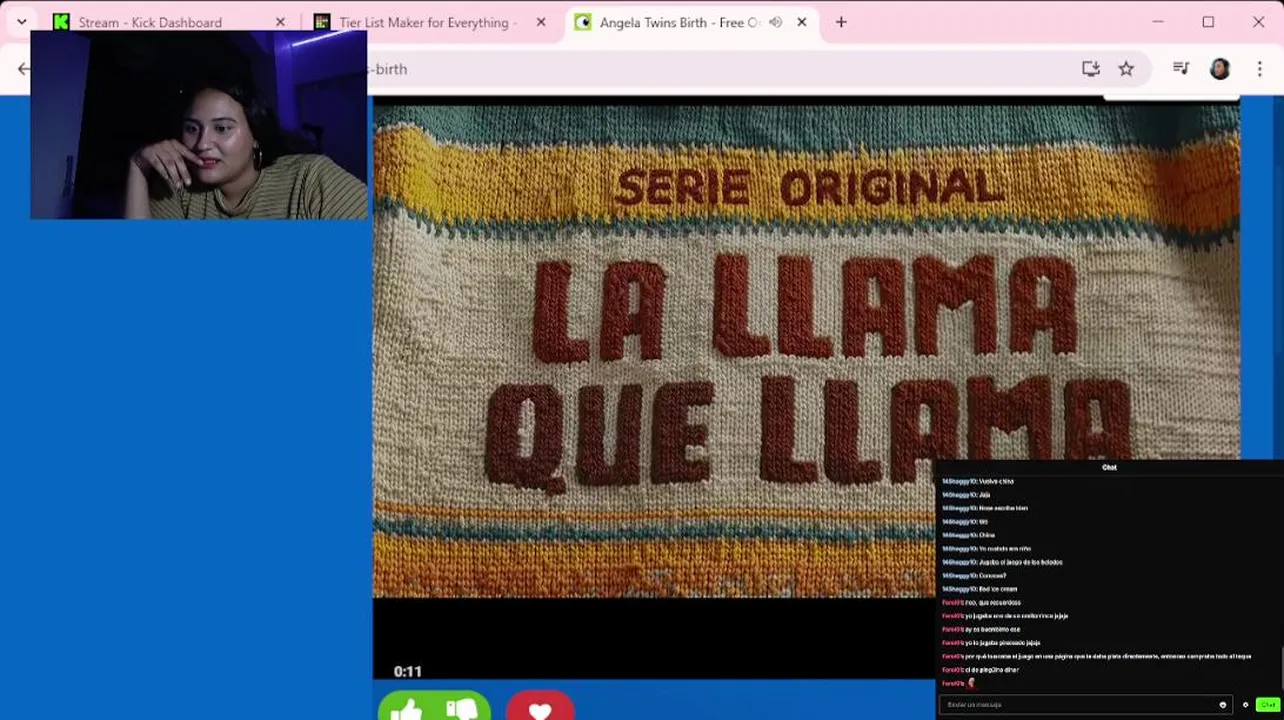
Task: Click the La Llama Que Llama video
Action: [806, 350]
